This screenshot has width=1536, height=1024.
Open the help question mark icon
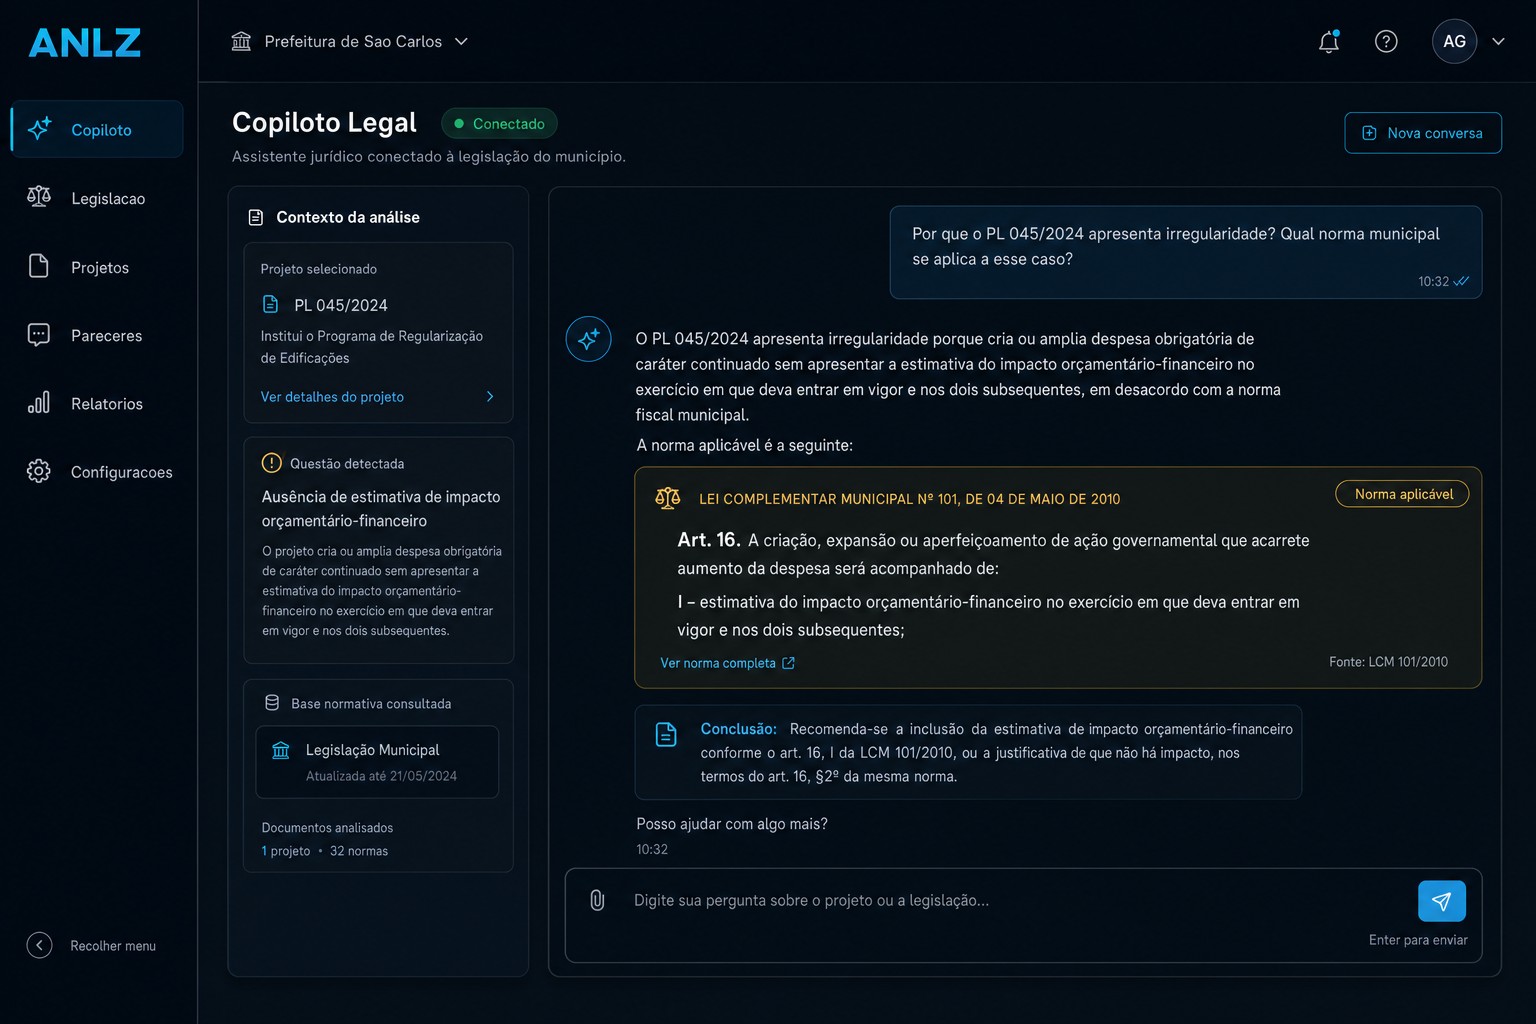tap(1386, 41)
